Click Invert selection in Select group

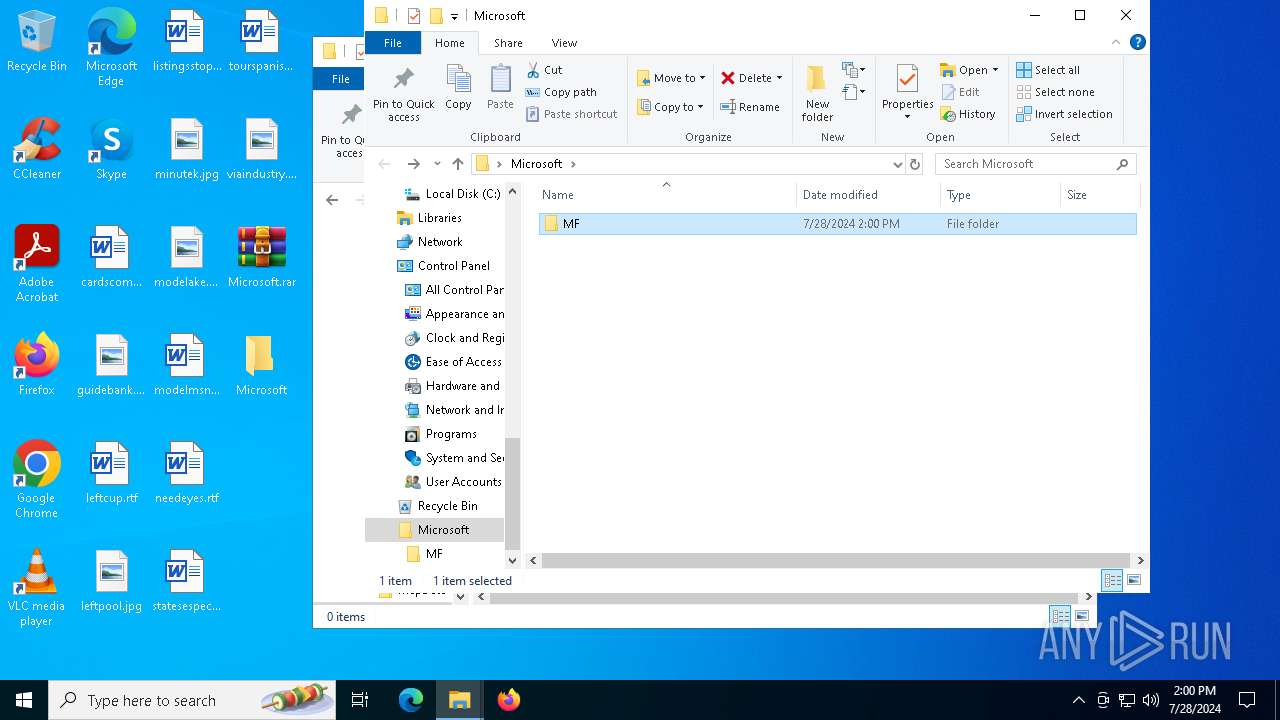click(1064, 114)
